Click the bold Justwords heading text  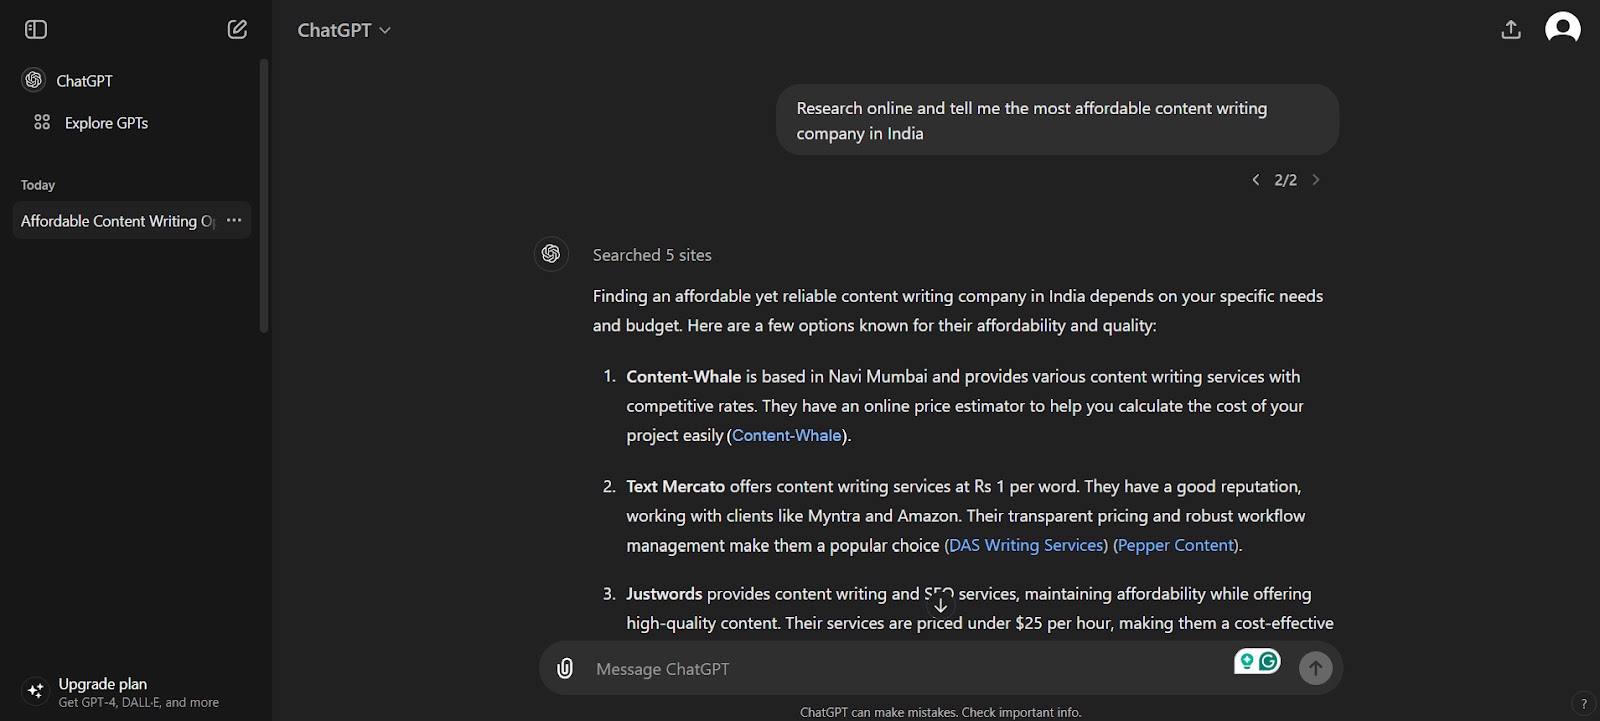coord(664,594)
